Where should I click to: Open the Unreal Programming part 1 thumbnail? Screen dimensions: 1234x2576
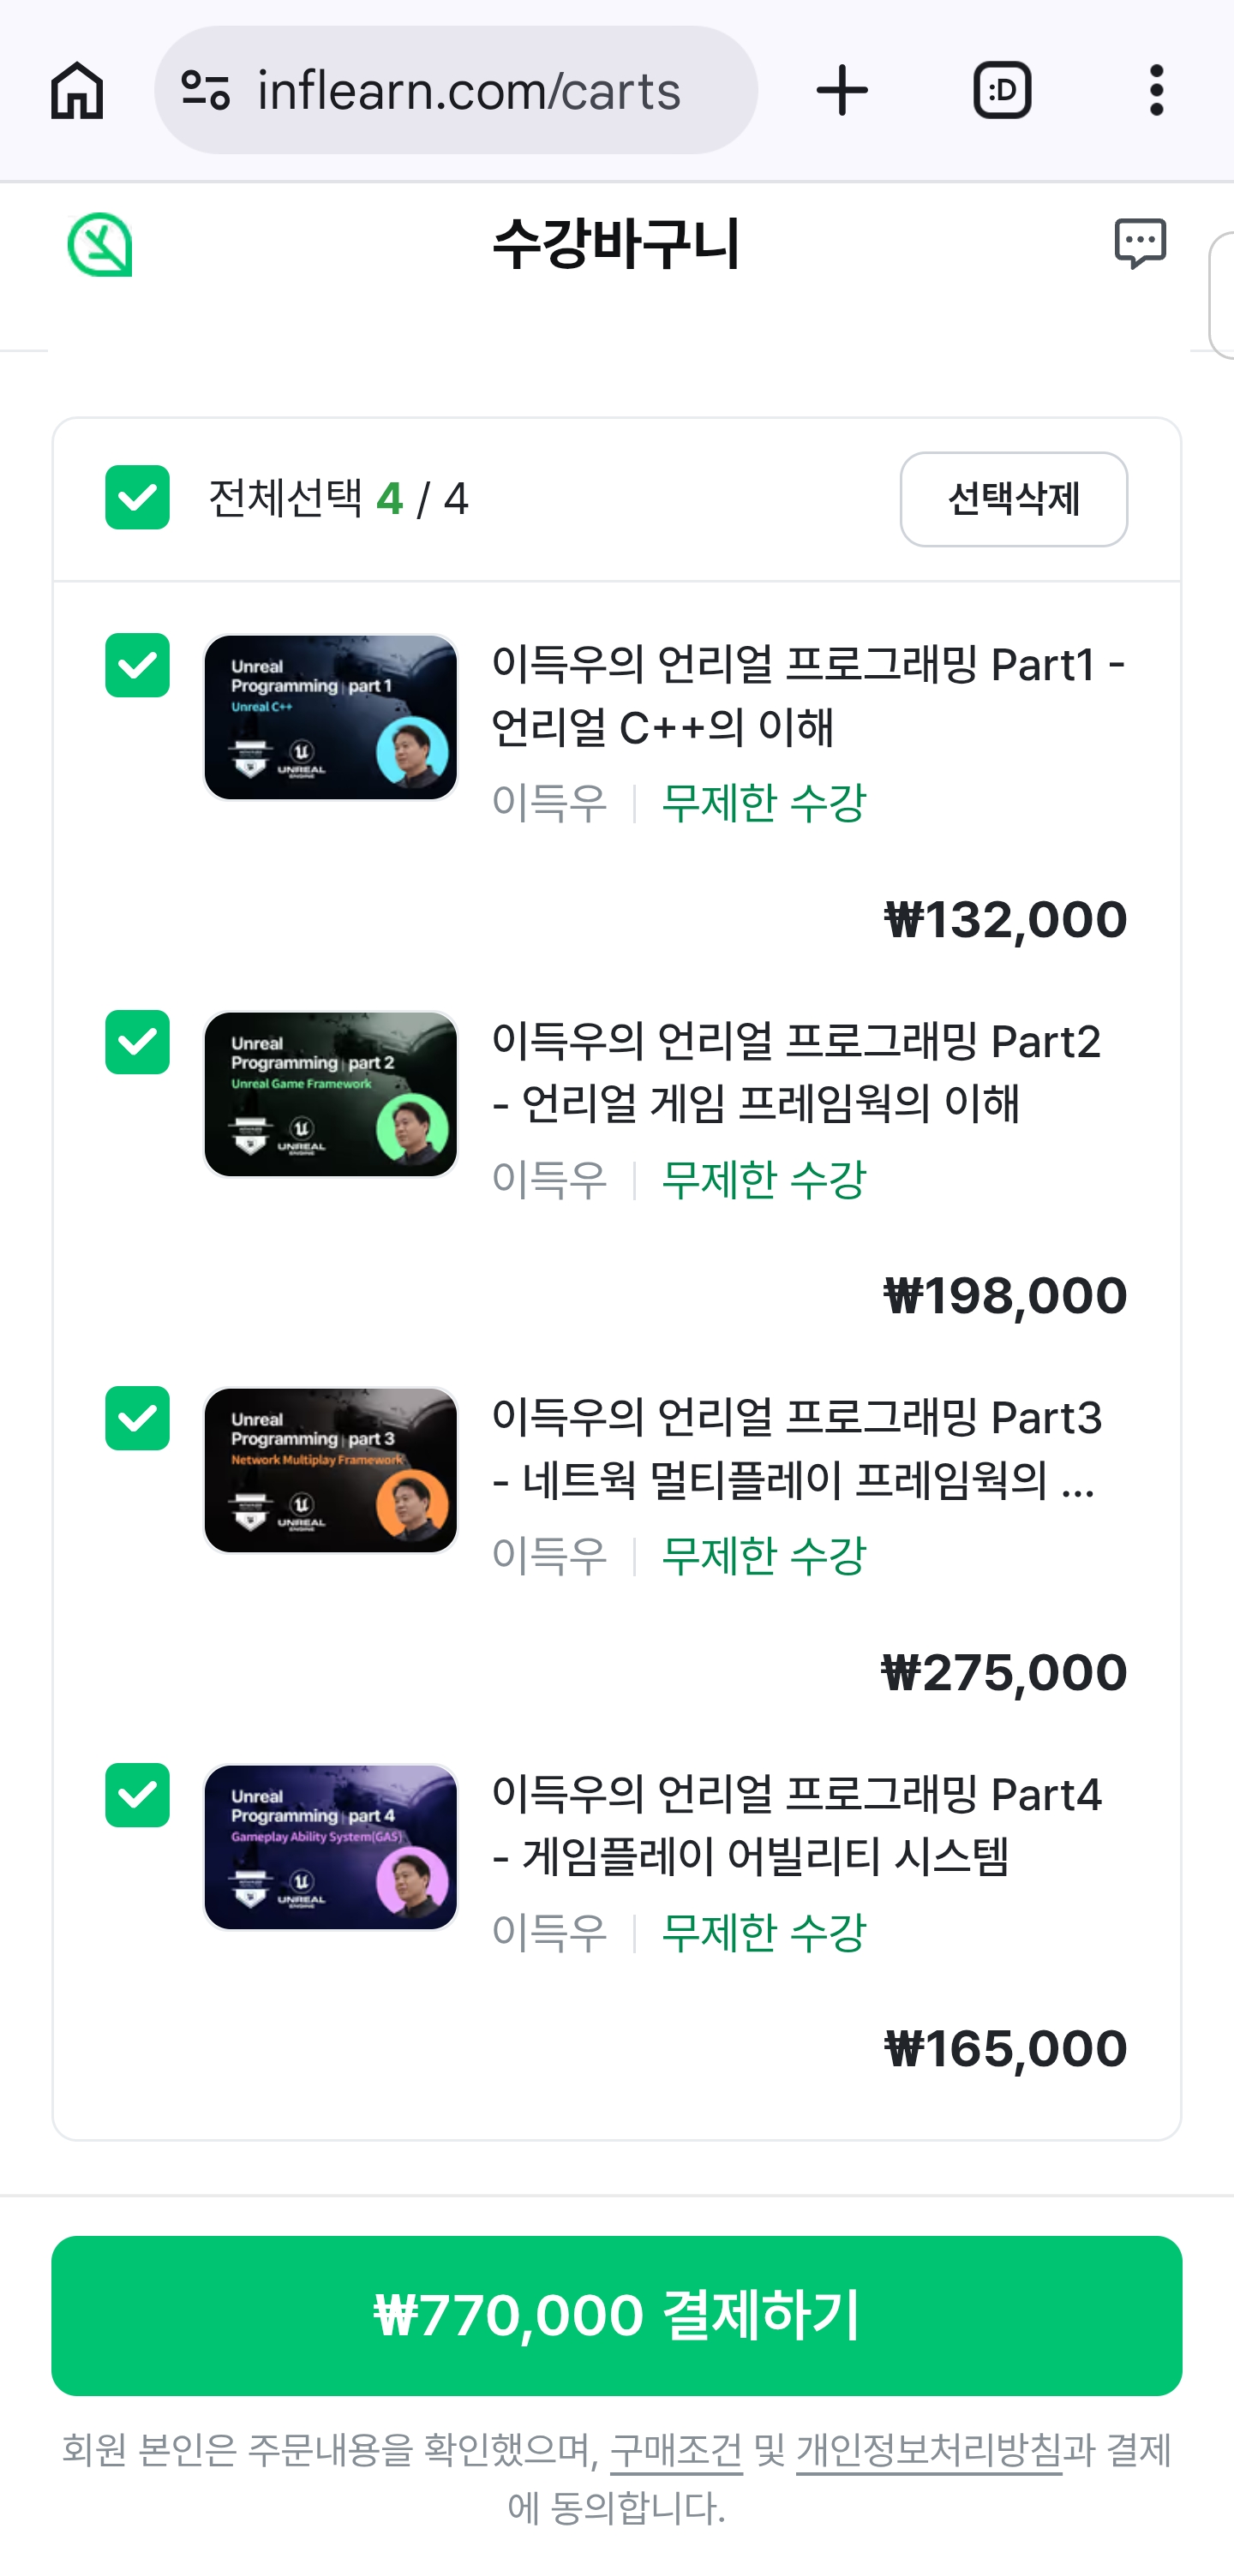(331, 717)
